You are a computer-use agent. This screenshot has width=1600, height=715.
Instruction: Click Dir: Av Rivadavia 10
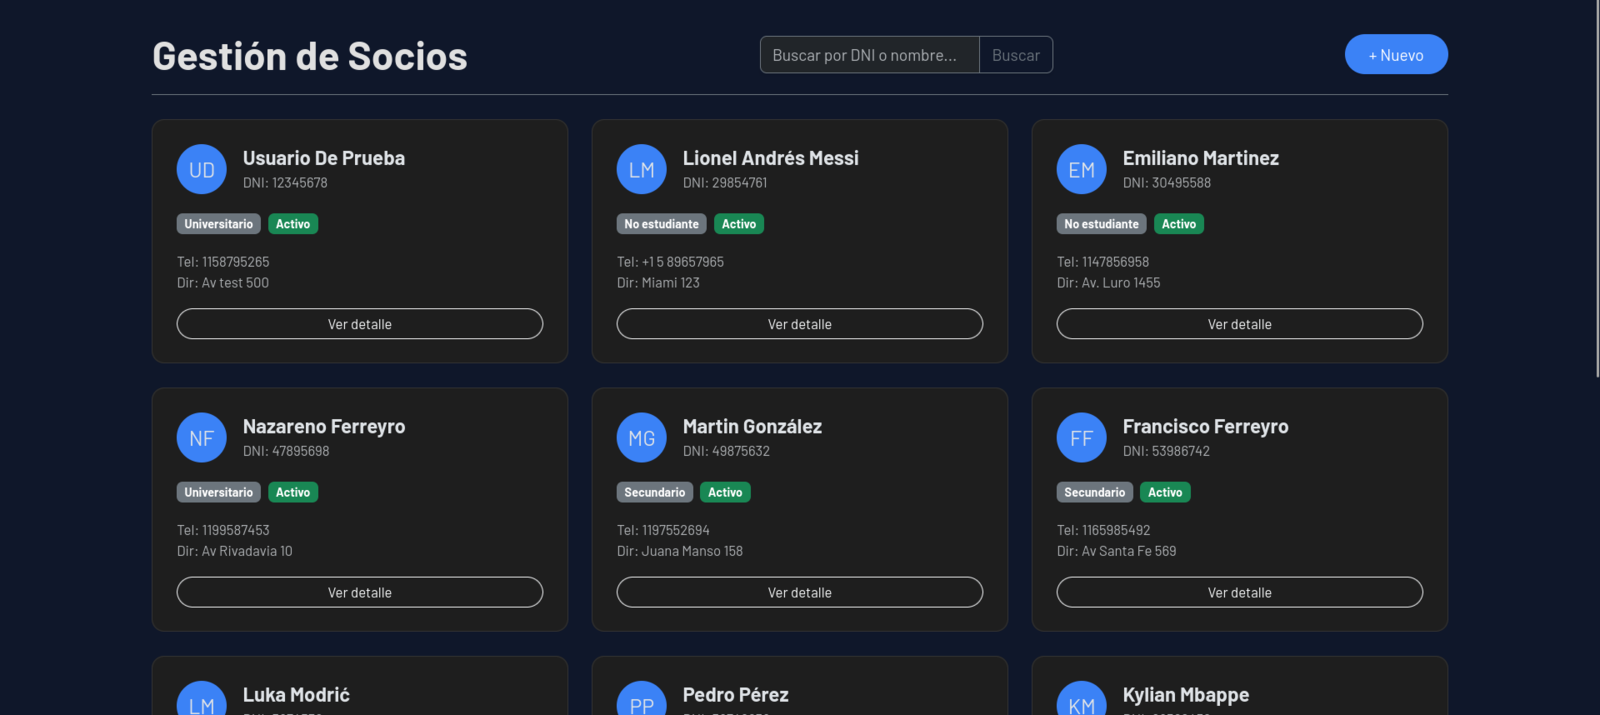(x=235, y=551)
